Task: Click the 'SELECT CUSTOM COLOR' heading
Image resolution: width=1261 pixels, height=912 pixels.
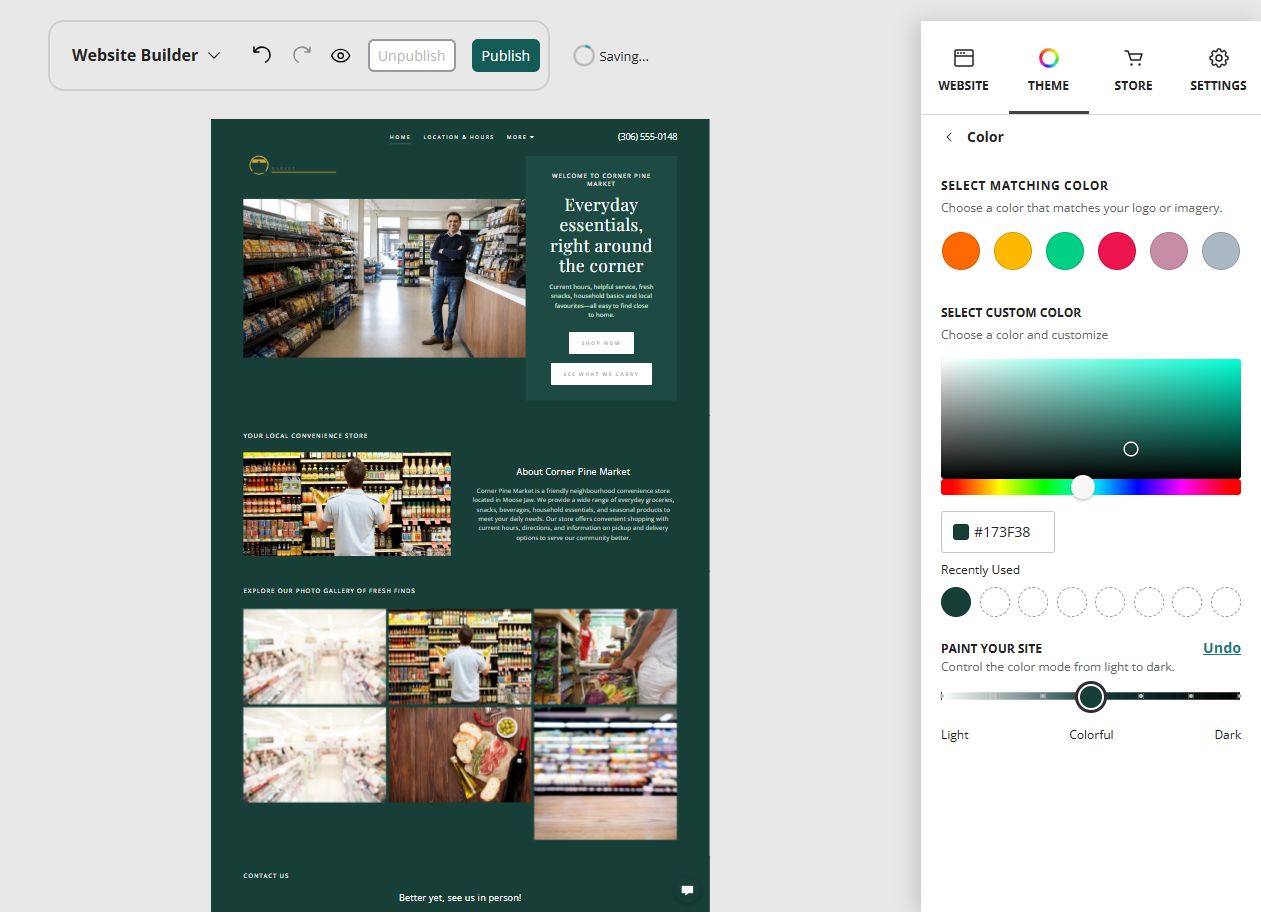Action: pos(1011,313)
